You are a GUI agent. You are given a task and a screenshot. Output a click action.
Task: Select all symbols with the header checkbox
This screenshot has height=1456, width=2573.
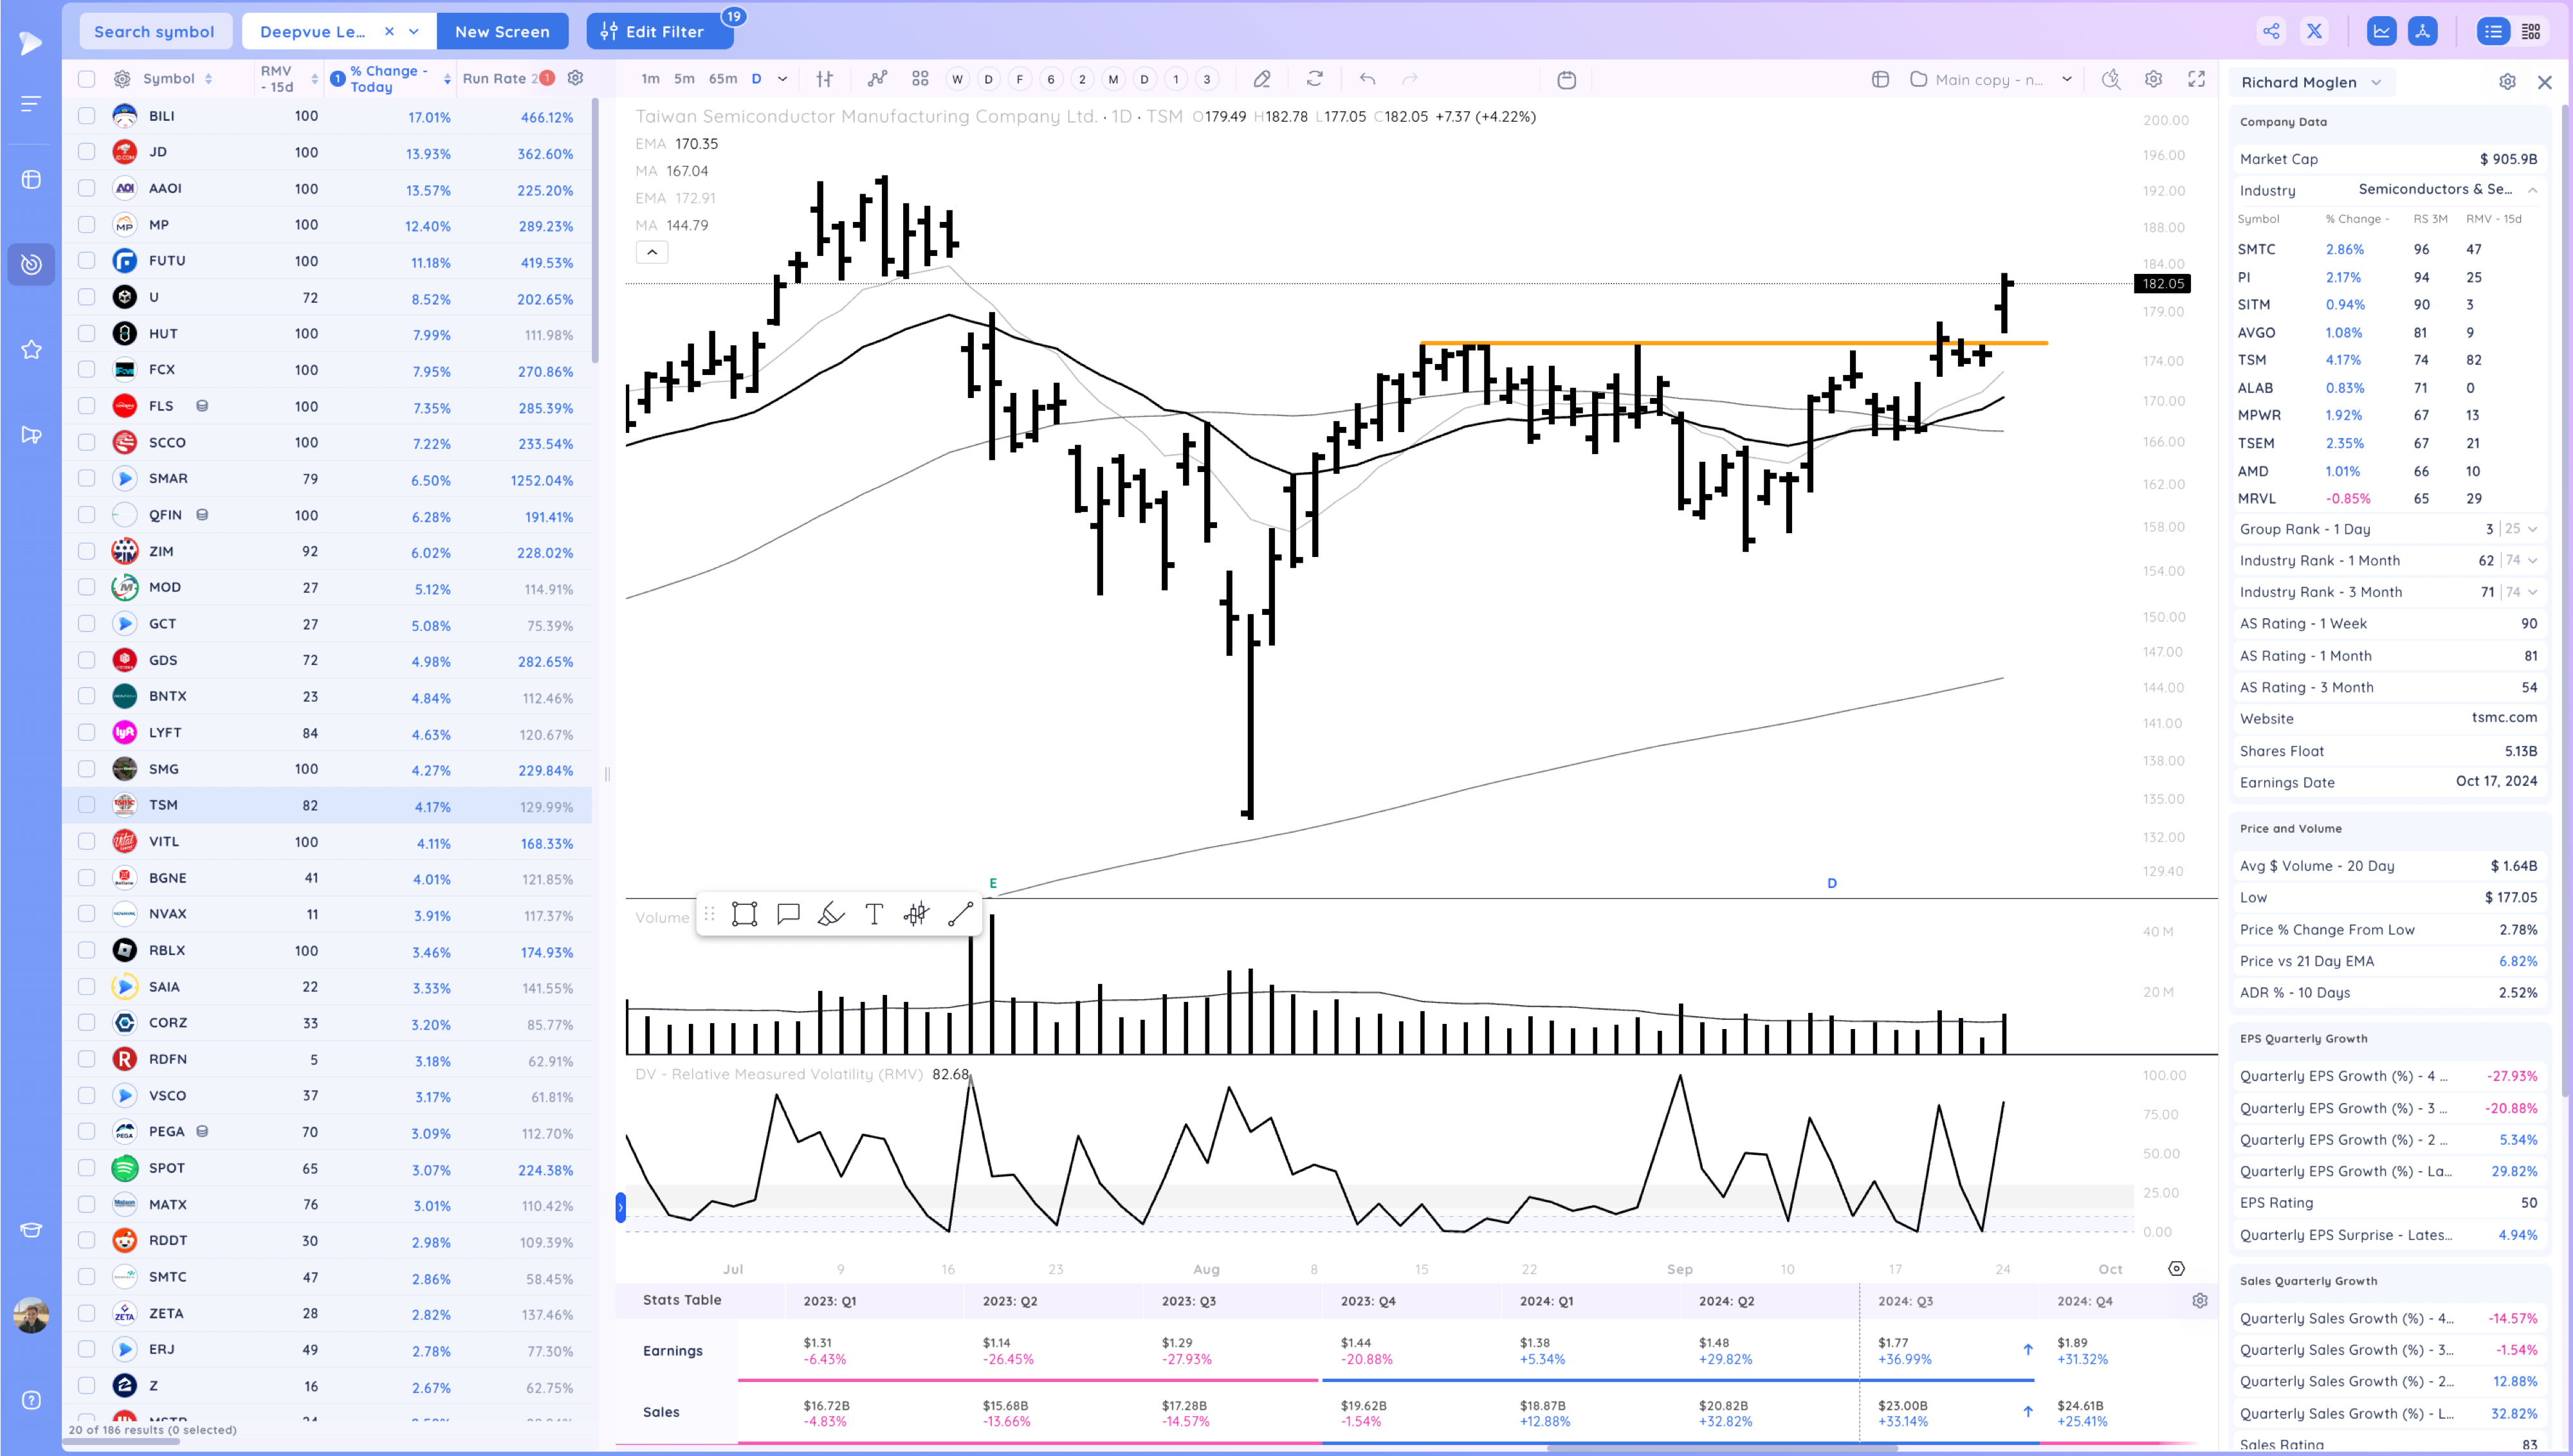pyautogui.click(x=86, y=78)
